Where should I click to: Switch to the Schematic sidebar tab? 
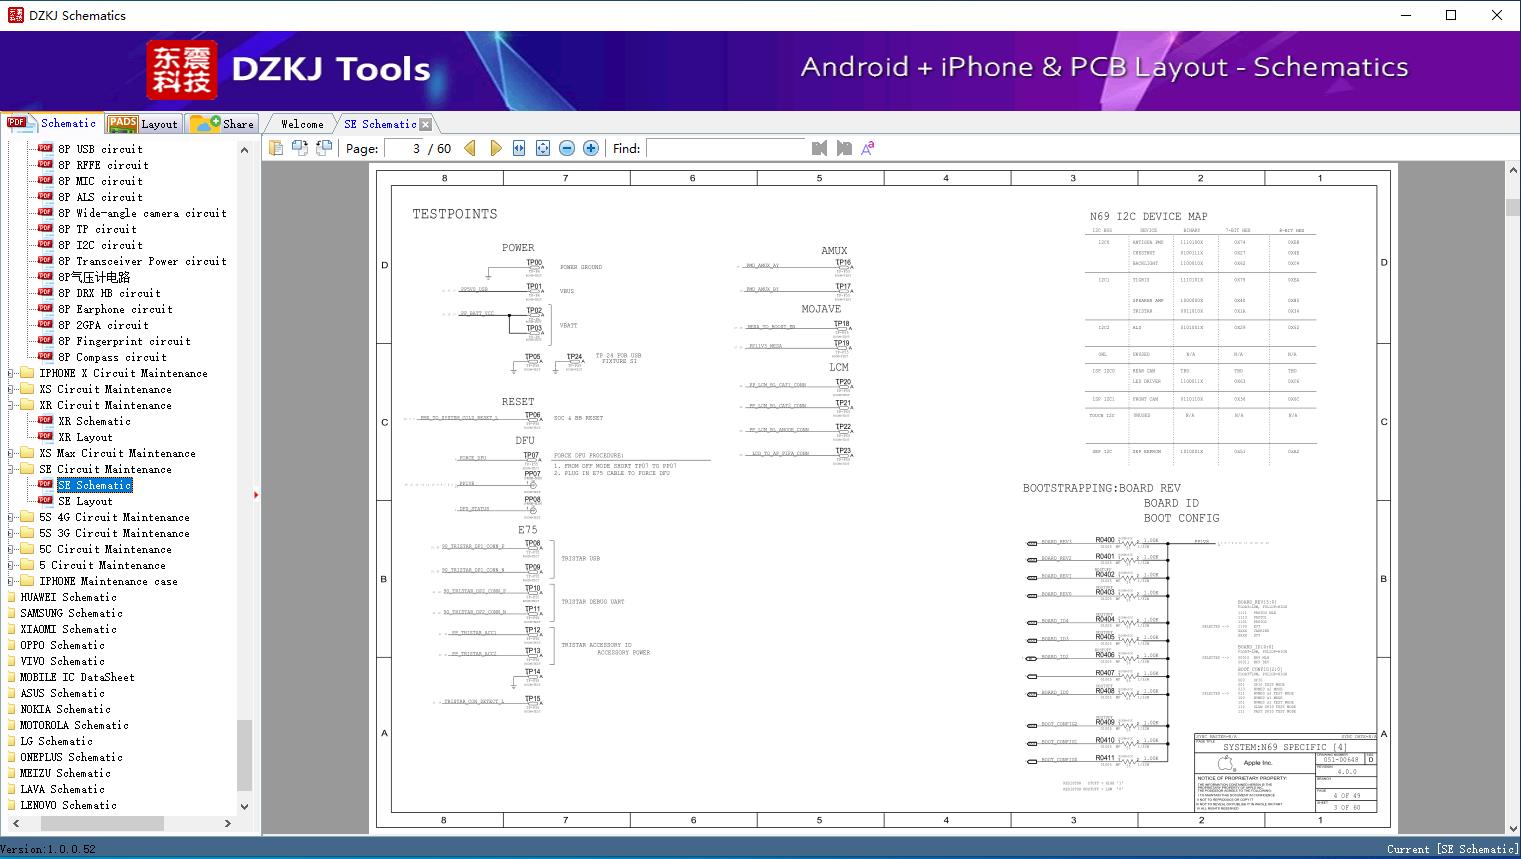[52, 123]
